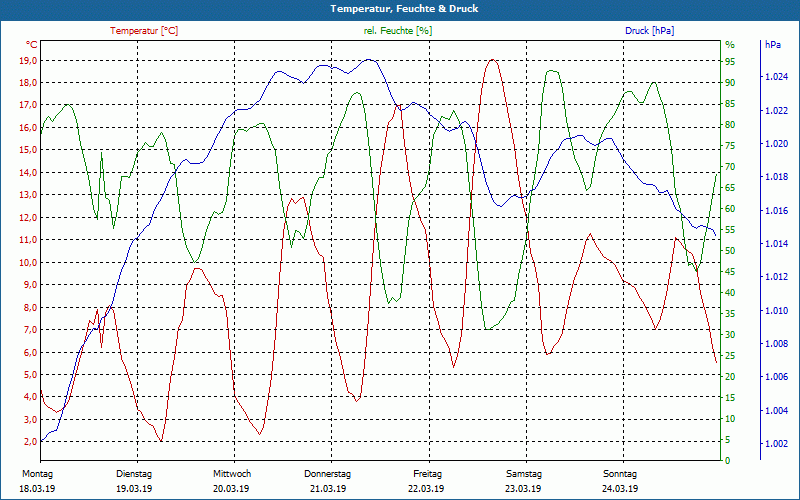Image resolution: width=800 pixels, height=500 pixels.
Task: Click the °C unit label on temperature axis
Action: pyautogui.click(x=31, y=45)
